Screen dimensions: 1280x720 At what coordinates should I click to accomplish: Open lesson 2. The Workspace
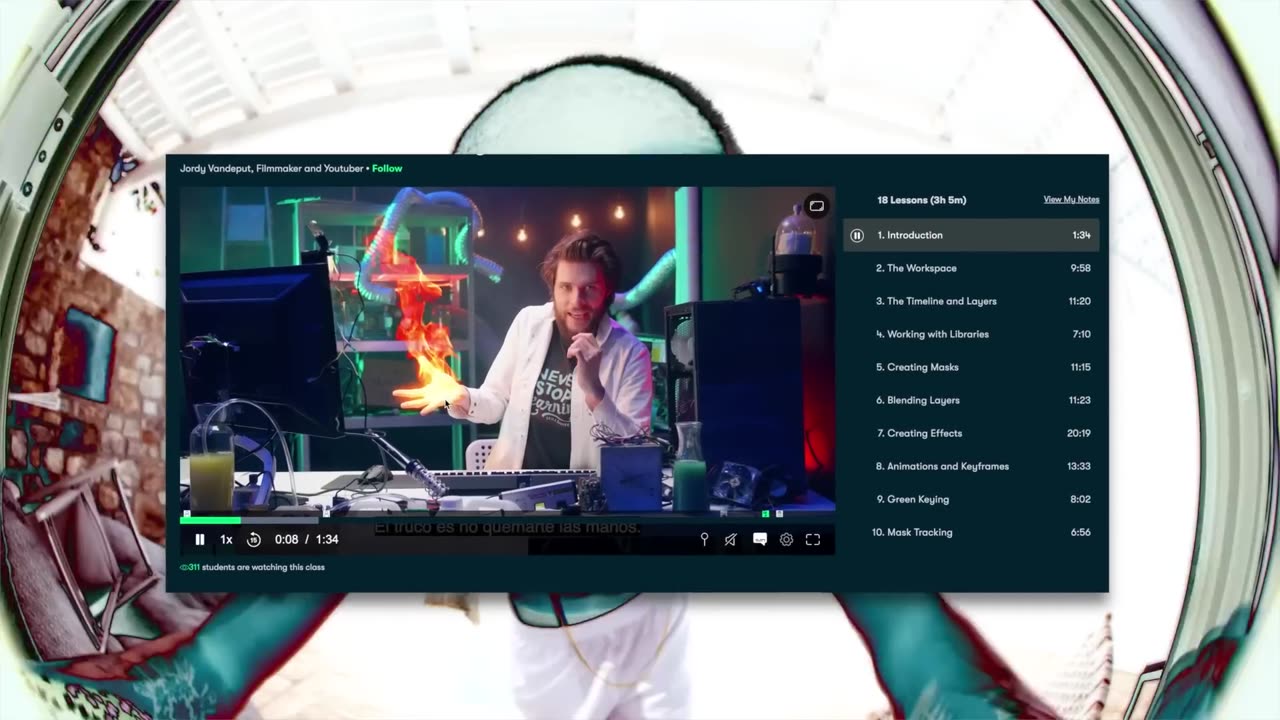971,268
